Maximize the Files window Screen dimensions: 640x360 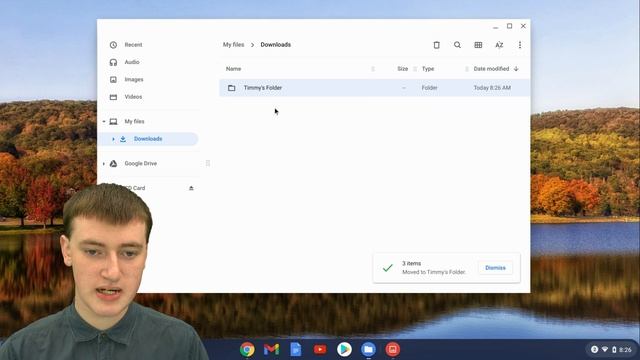pyautogui.click(x=509, y=26)
